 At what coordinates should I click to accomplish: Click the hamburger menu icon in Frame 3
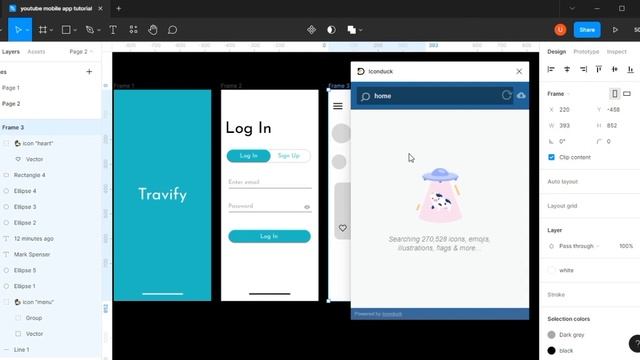coord(338,106)
